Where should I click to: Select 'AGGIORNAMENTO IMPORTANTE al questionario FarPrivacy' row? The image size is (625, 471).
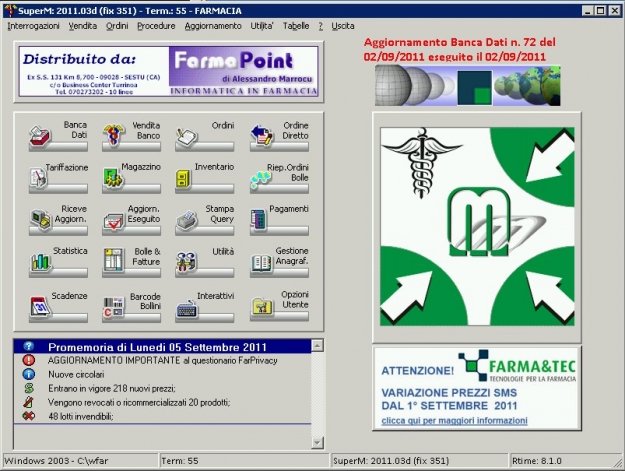coord(163,360)
